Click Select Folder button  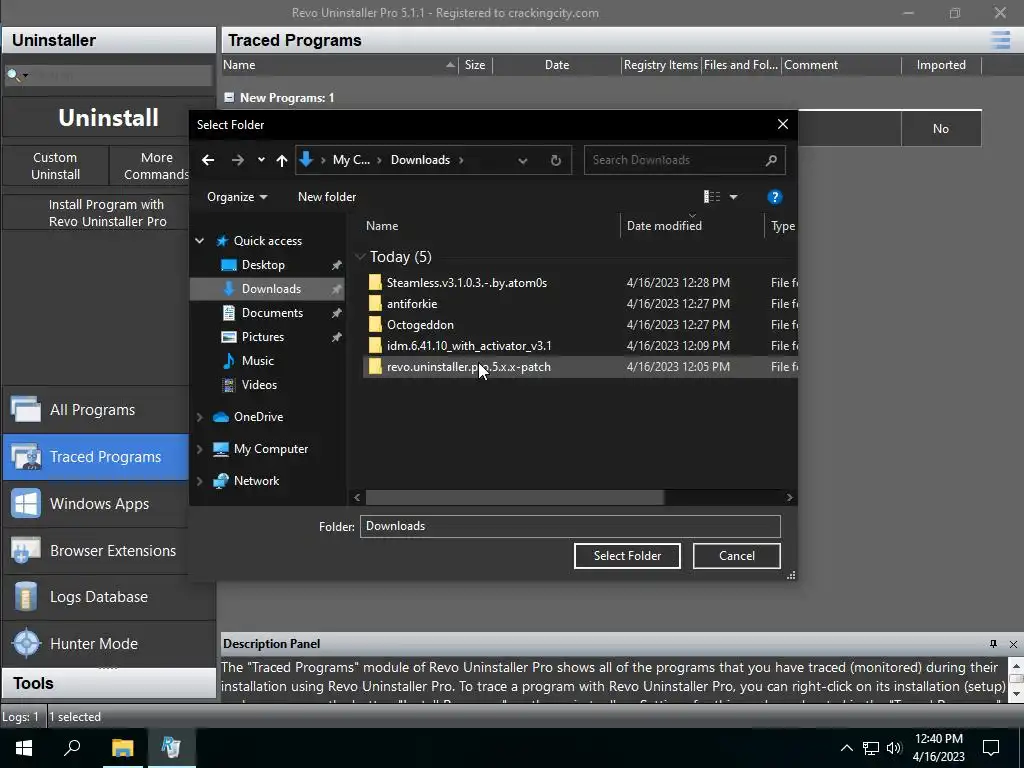coord(627,556)
